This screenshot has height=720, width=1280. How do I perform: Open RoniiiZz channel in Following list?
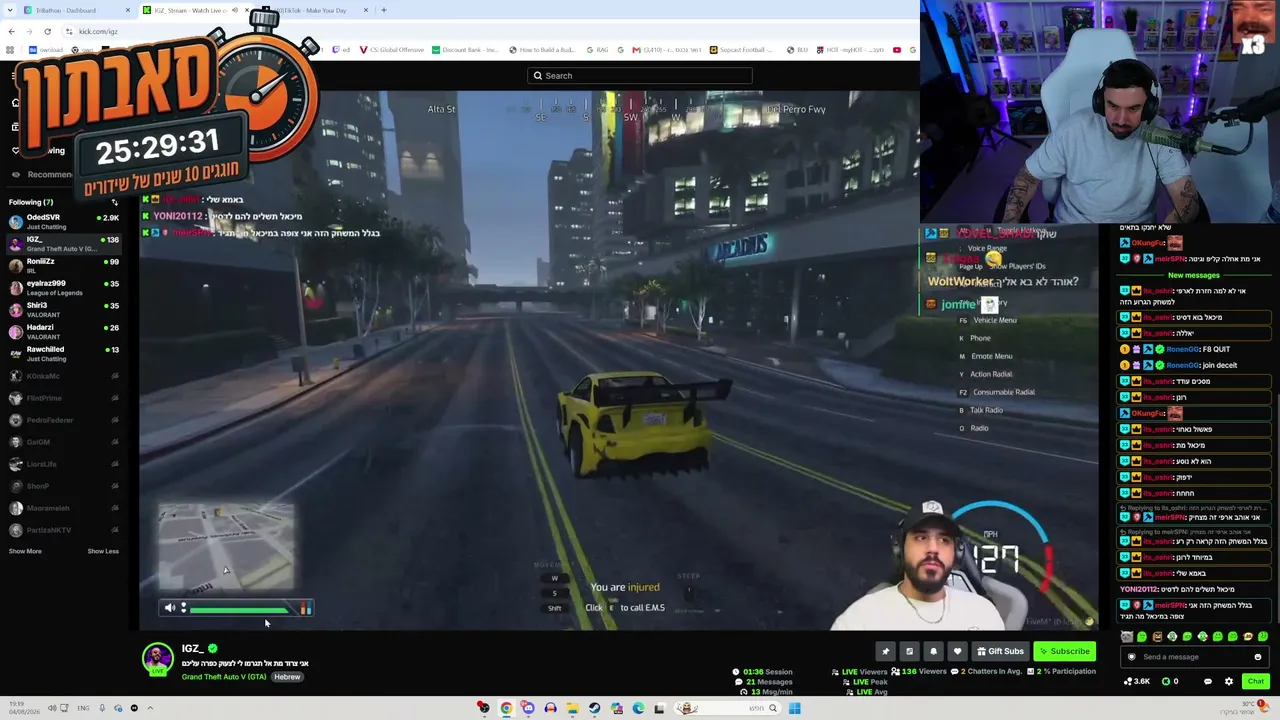pyautogui.click(x=62, y=265)
